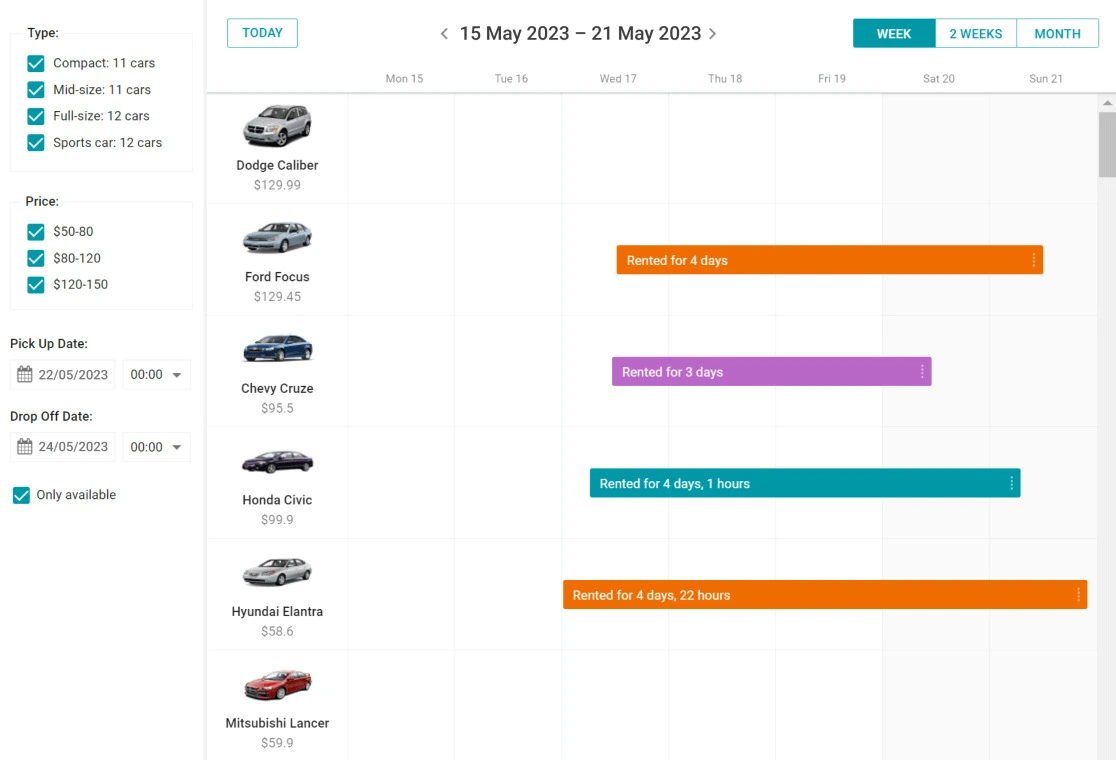The height and width of the screenshot is (760, 1116).
Task: Click the Dodge Caliber car thumbnail
Action: (277, 124)
